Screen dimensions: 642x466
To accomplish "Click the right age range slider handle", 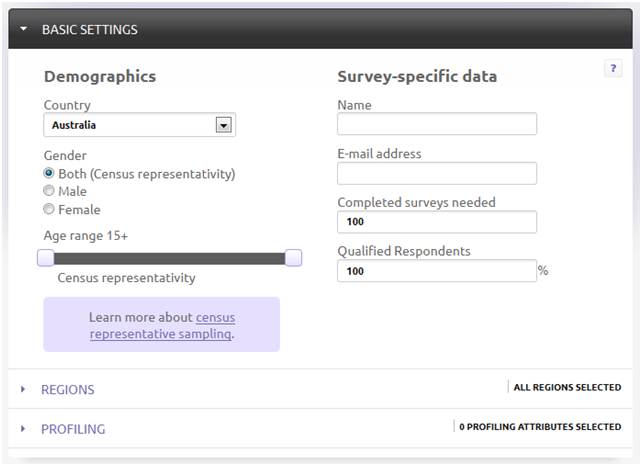I will click(293, 258).
